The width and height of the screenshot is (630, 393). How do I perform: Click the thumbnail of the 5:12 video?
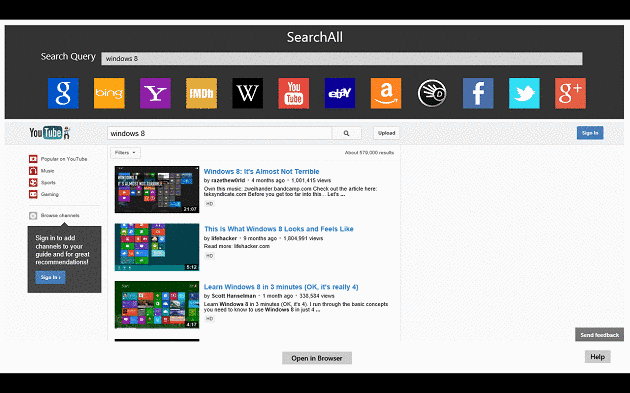point(157,247)
